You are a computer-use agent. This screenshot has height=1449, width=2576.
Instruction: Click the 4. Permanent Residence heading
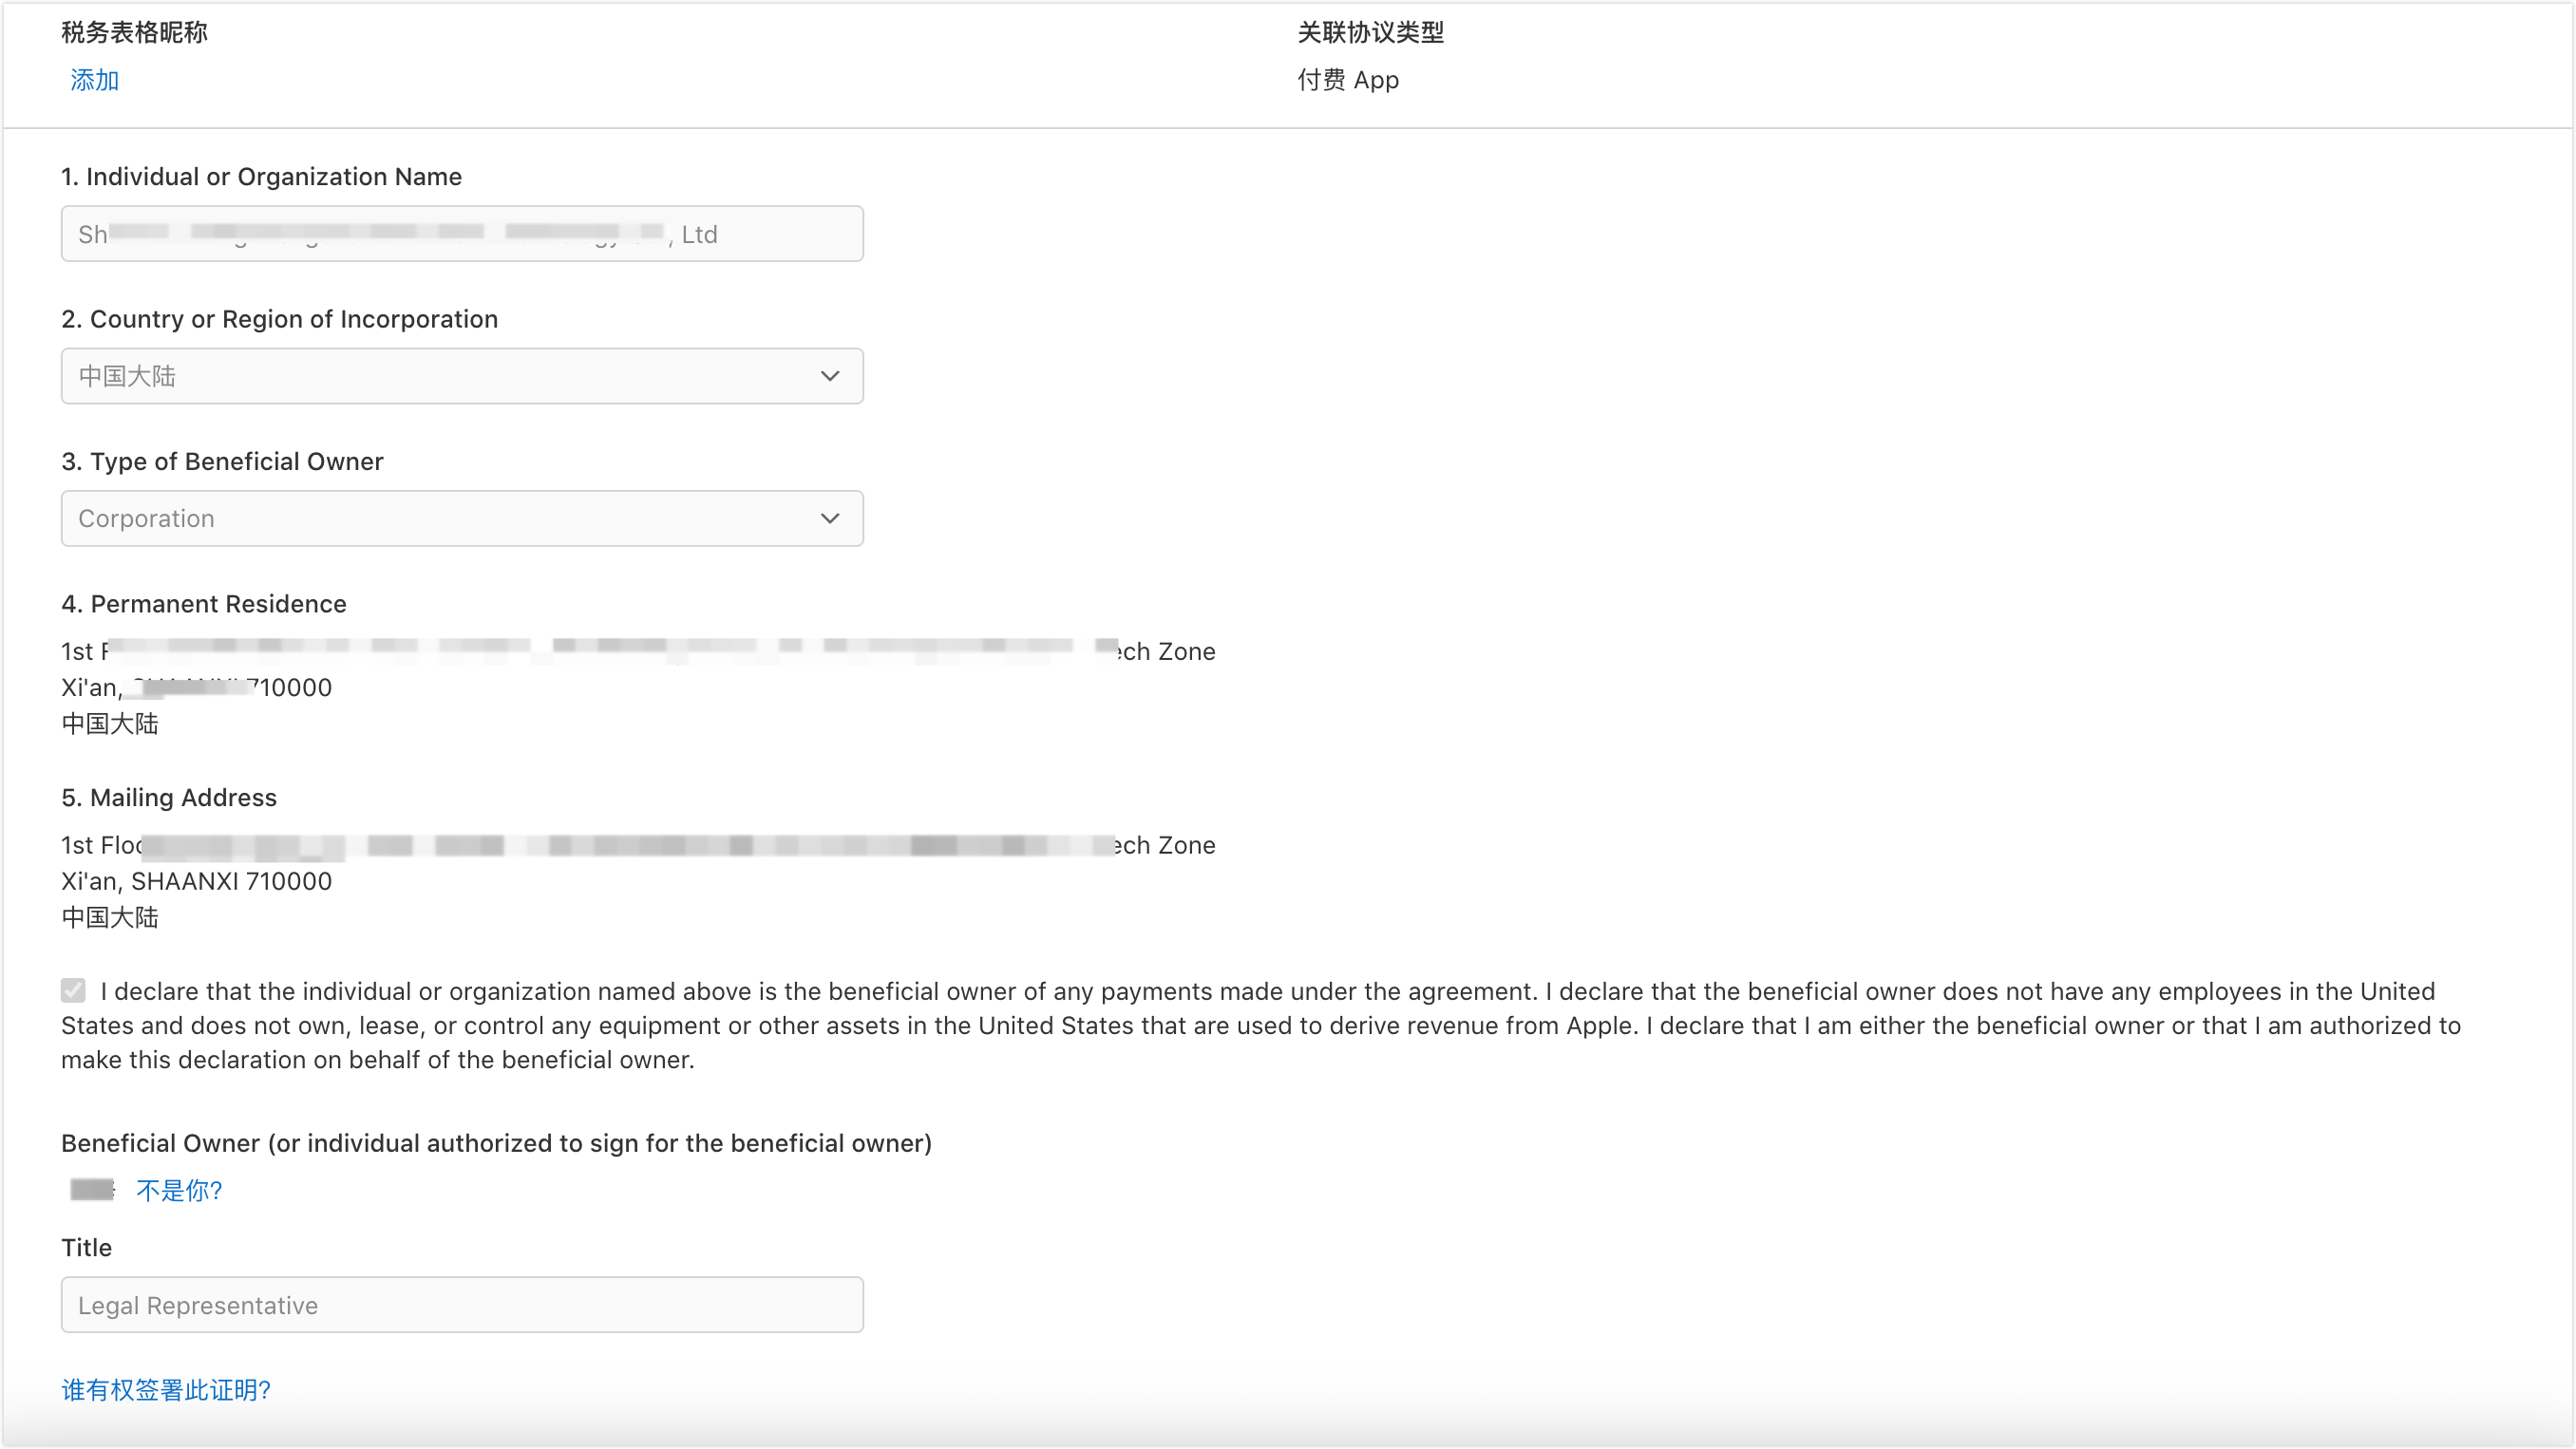[x=203, y=604]
